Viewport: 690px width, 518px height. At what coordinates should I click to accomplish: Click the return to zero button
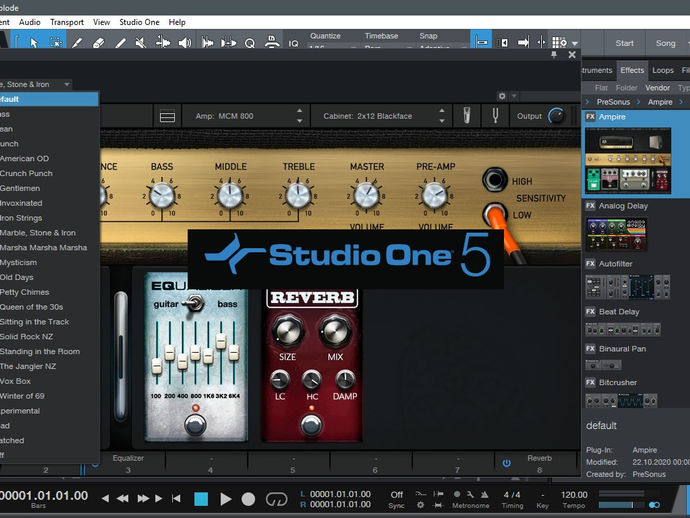click(176, 499)
